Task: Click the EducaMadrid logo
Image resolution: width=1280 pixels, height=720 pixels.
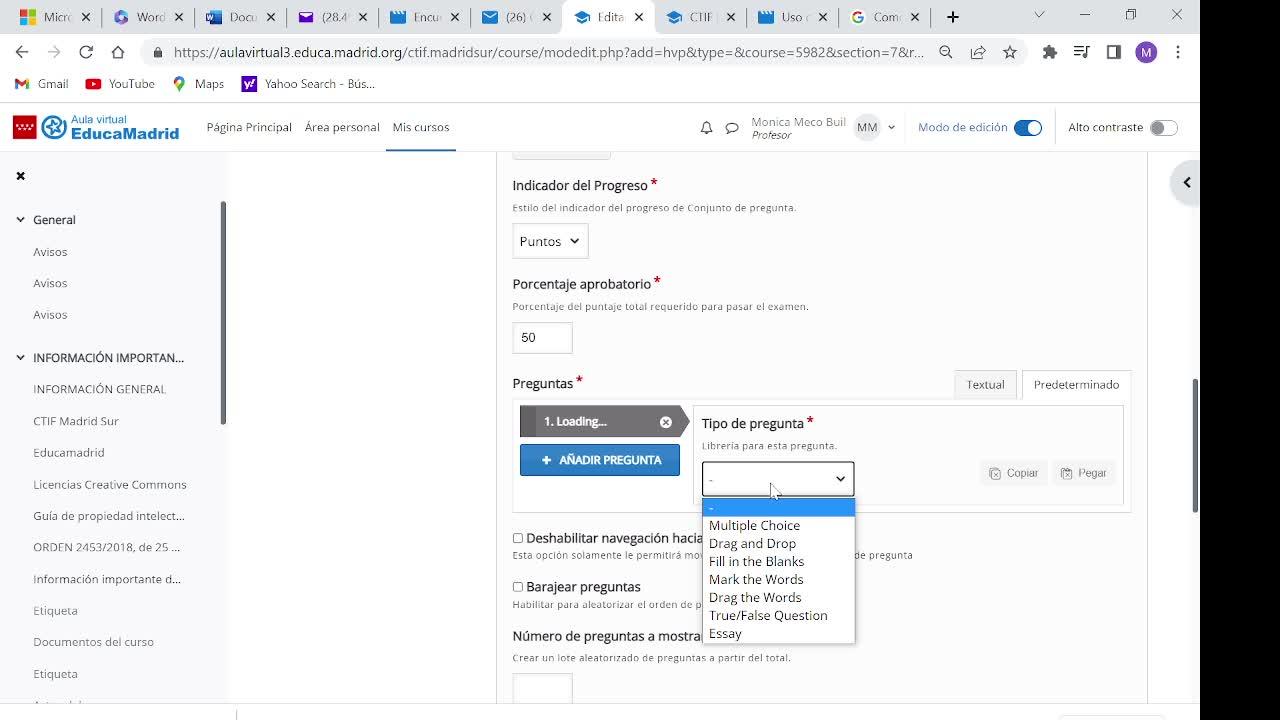Action: click(96, 127)
